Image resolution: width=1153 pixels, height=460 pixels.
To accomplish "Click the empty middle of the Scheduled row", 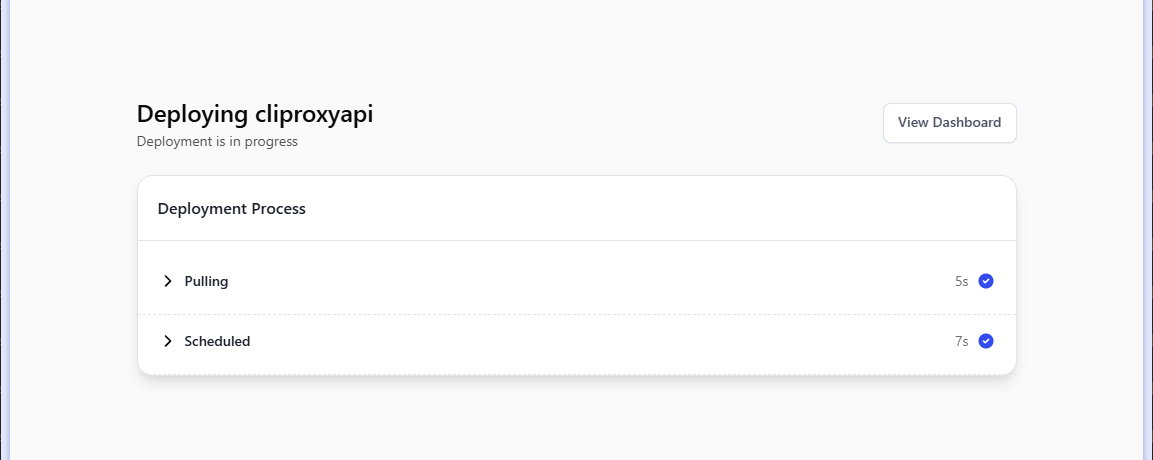I will click(x=576, y=341).
